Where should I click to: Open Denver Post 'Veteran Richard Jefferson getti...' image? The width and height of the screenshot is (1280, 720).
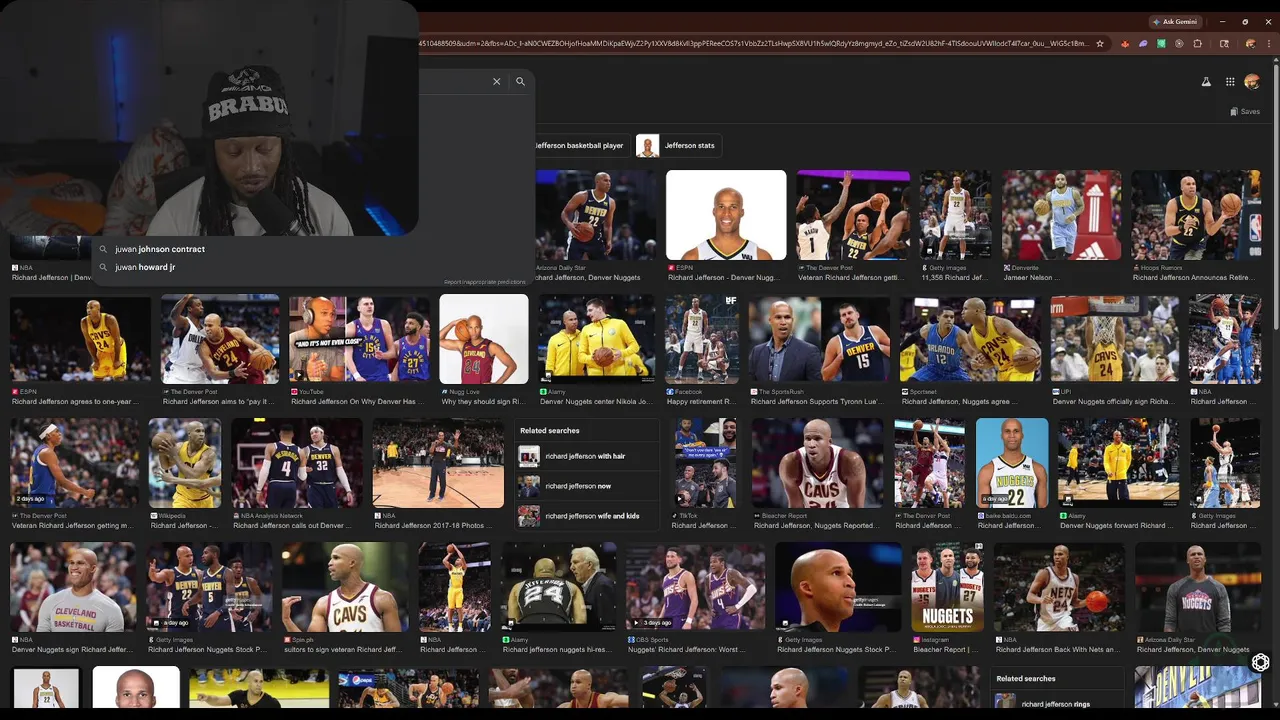point(853,215)
